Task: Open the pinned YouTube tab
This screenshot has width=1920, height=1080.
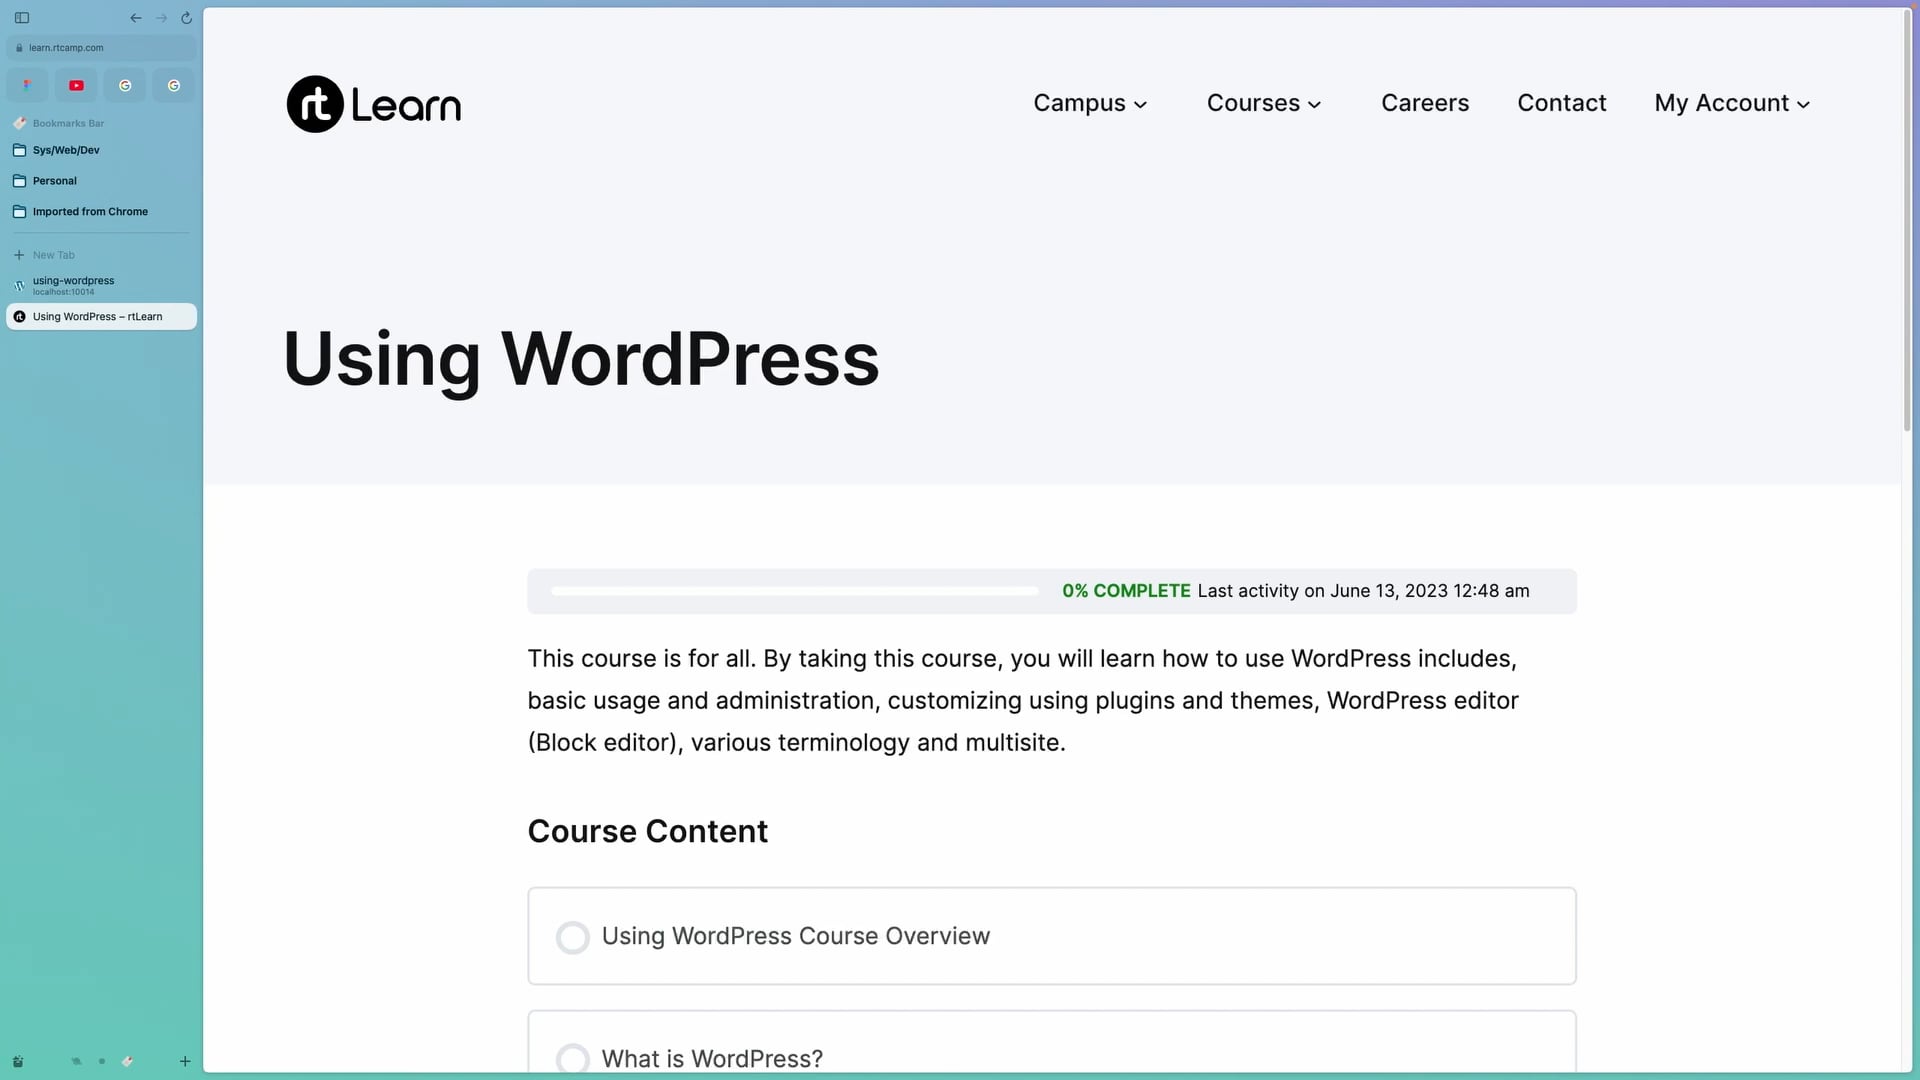Action: pyautogui.click(x=76, y=85)
